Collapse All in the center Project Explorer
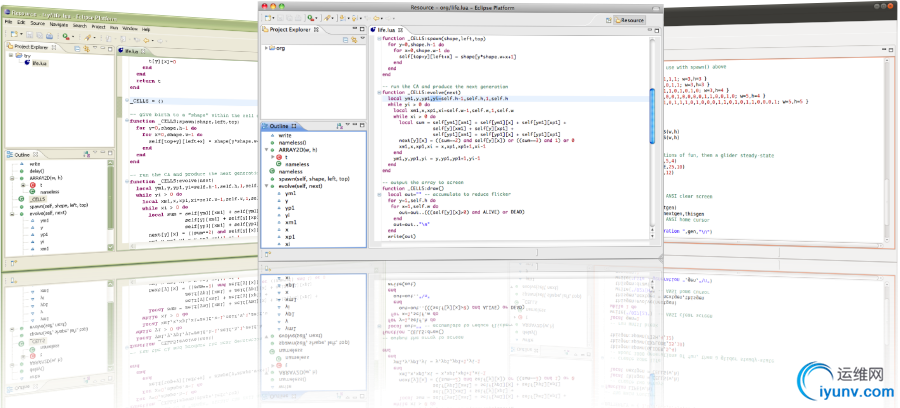This screenshot has width=900, height=408. (x=346, y=40)
